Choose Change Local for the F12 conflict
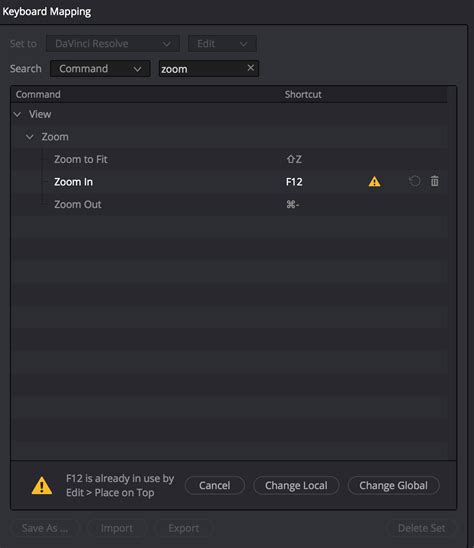 point(296,485)
